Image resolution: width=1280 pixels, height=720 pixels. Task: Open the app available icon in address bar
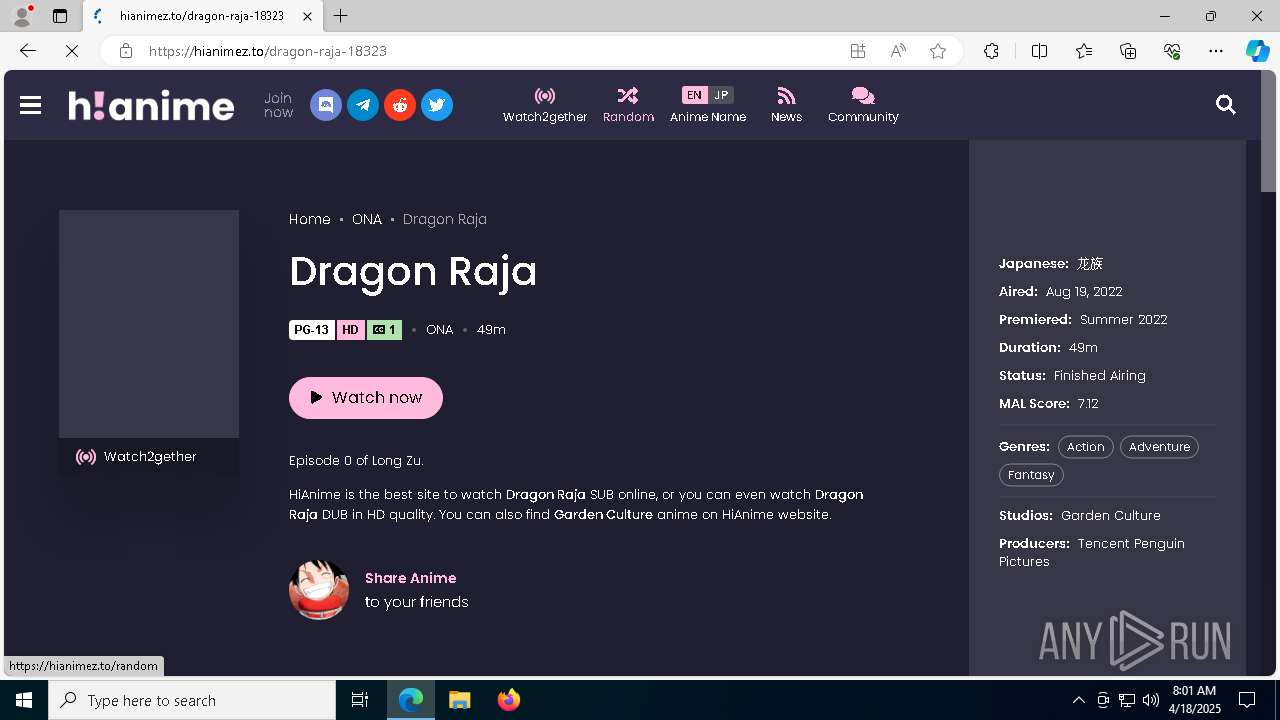[x=858, y=51]
